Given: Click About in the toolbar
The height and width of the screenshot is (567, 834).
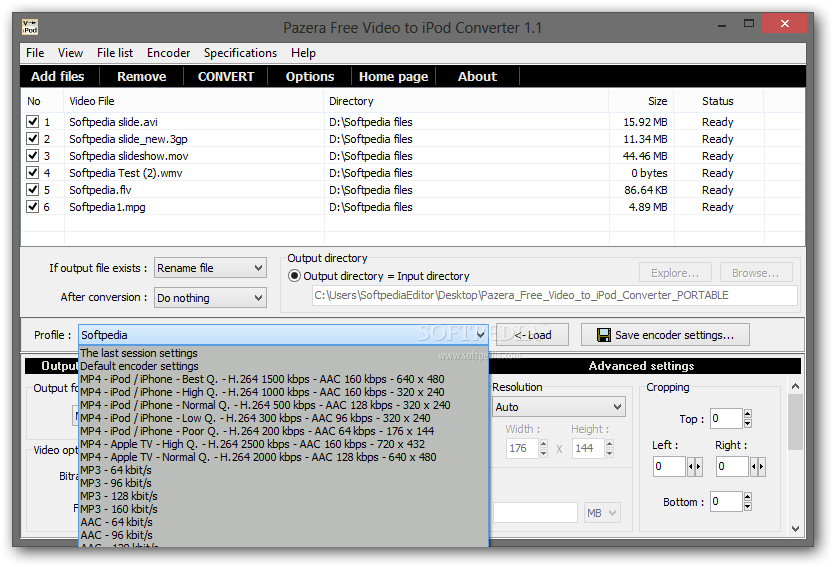Looking at the screenshot, I should [x=478, y=77].
